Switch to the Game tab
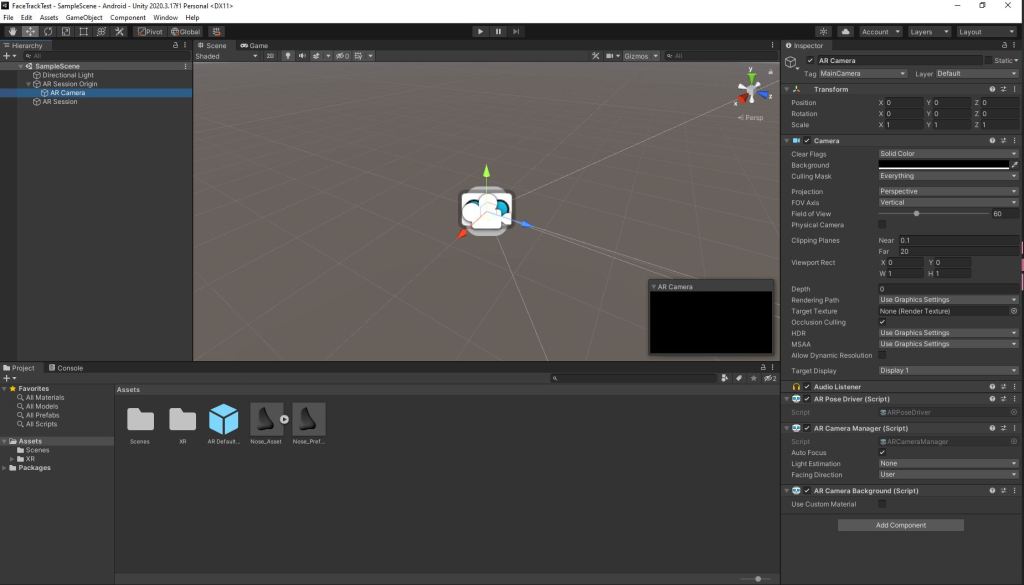Image resolution: width=1024 pixels, height=585 pixels. [254, 46]
